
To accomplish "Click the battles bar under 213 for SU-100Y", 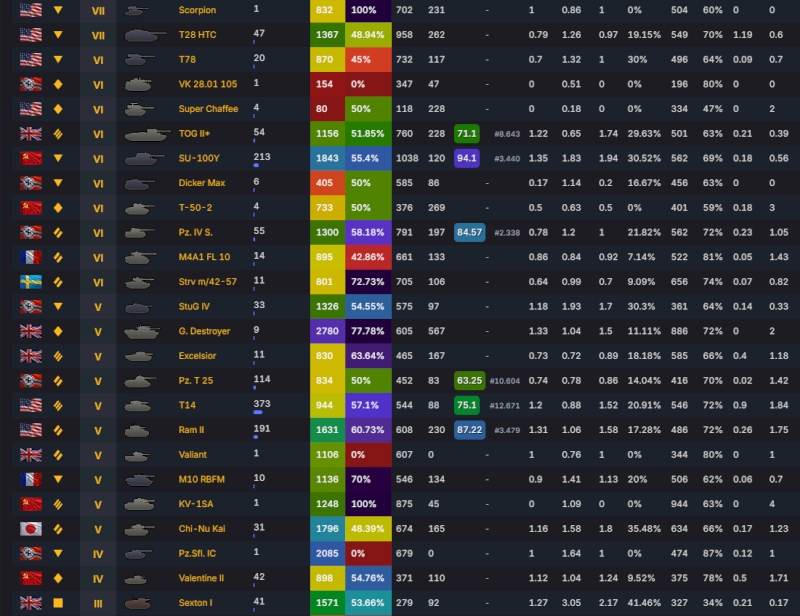I will pos(256,165).
